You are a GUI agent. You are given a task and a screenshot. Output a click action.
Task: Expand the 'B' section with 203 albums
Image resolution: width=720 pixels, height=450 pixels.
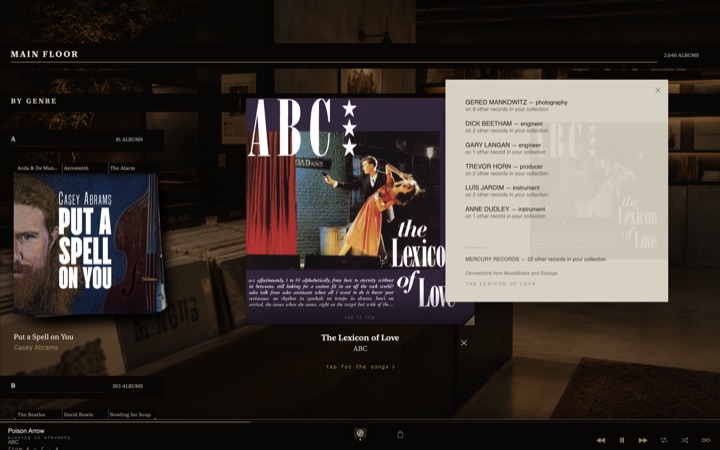point(82,386)
